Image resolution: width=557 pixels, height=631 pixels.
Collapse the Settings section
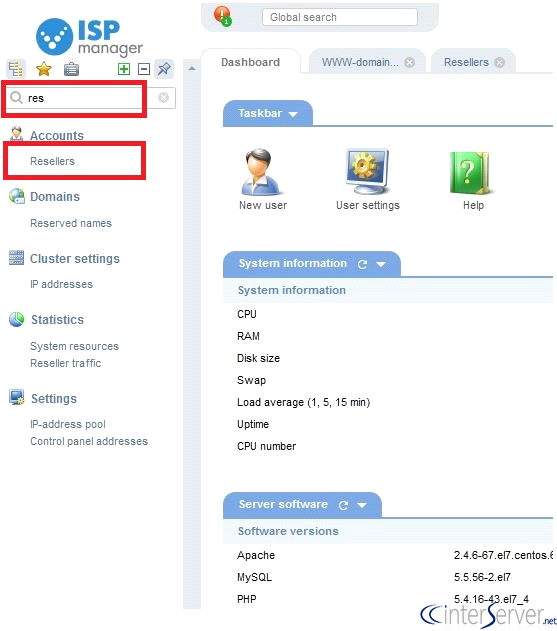pyautogui.click(x=54, y=398)
